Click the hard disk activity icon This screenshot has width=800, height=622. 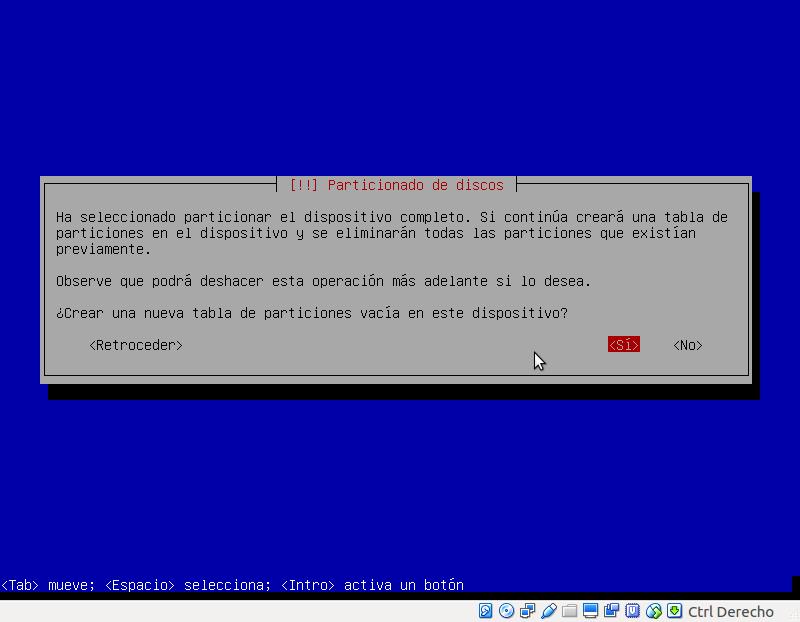pyautogui.click(x=485, y=611)
